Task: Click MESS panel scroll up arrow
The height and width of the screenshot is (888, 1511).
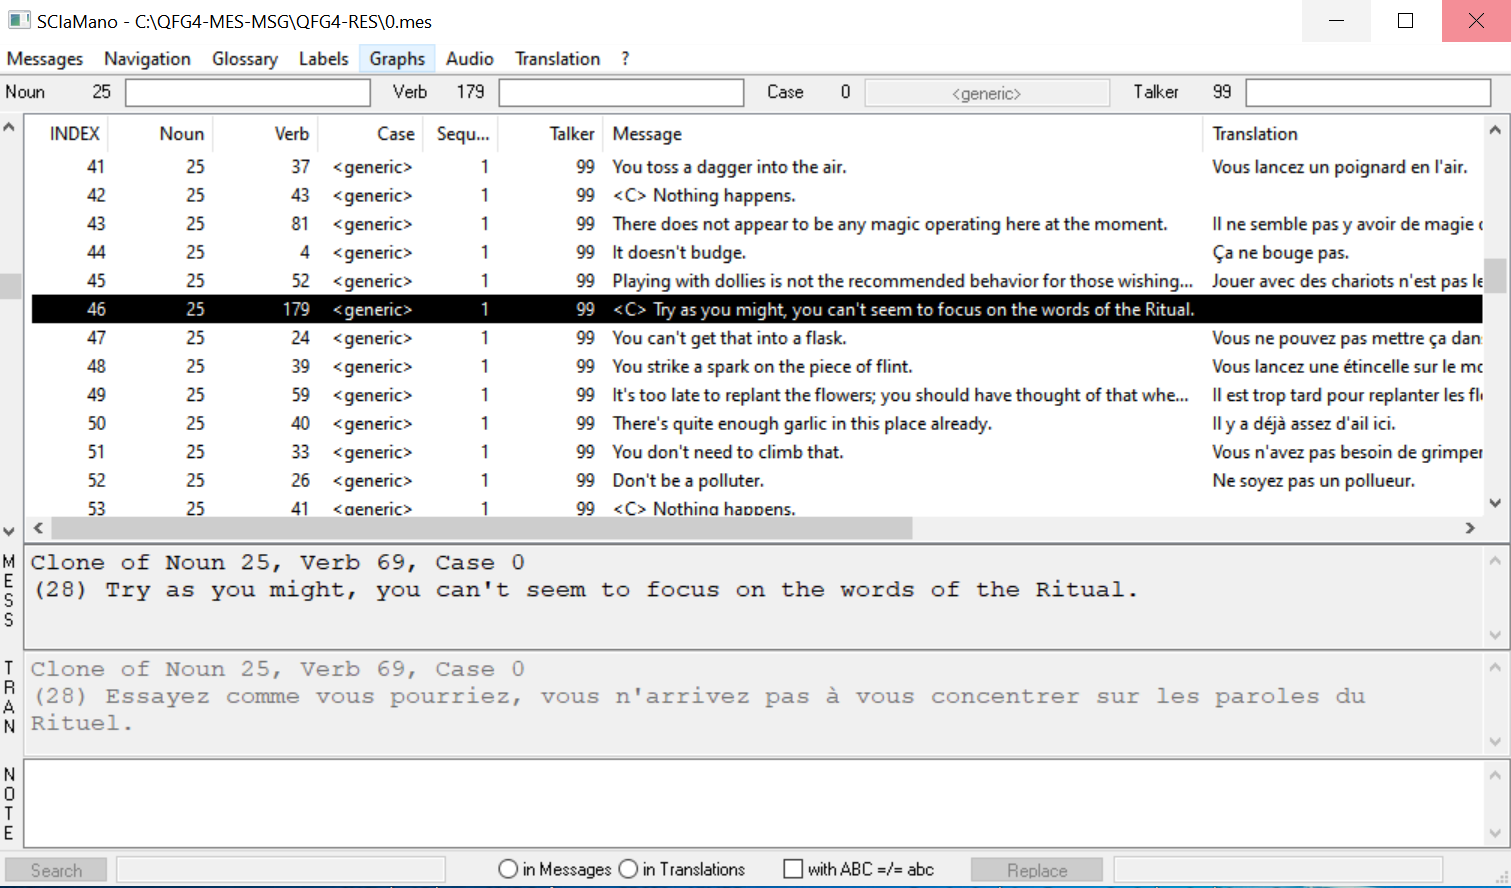Action: (x=1495, y=560)
